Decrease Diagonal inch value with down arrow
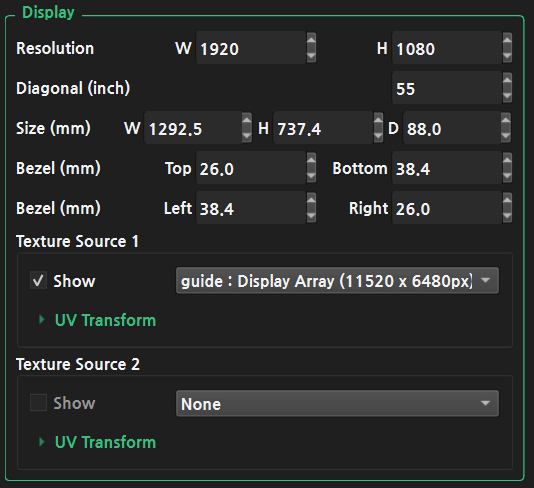Viewport: 534px width, 488px height. [507, 95]
